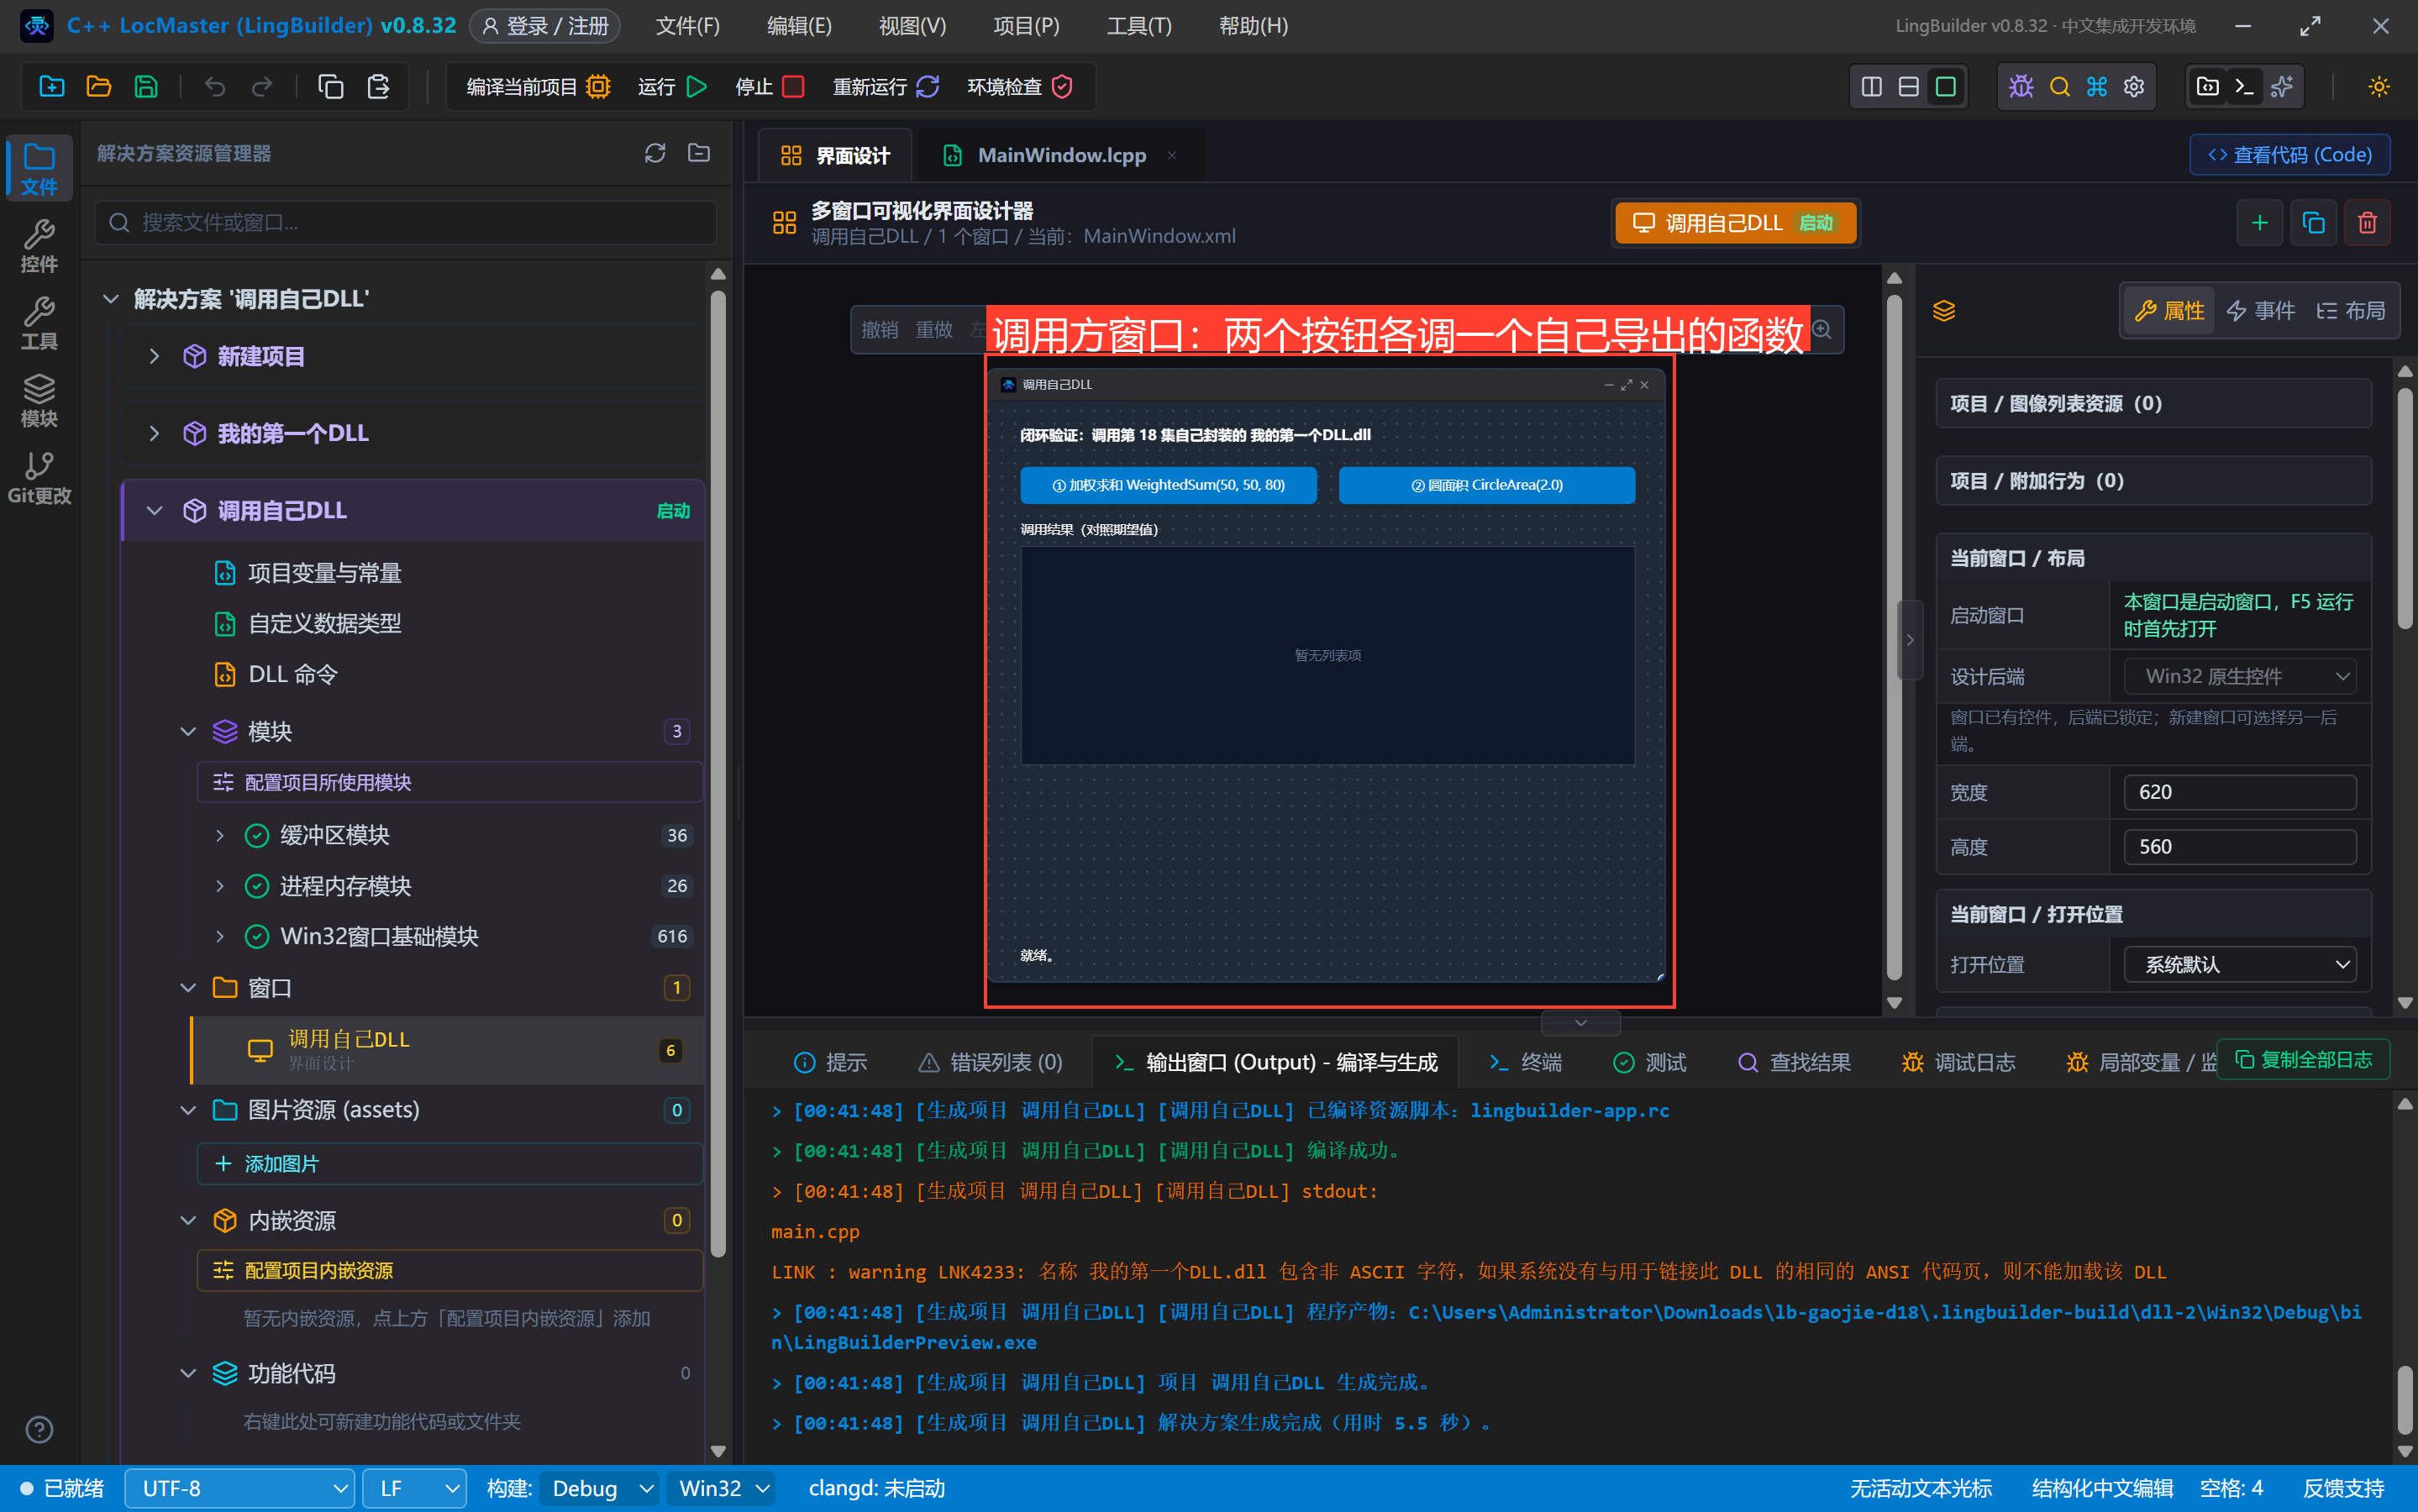This screenshot has height=1512, width=2418.
Task: Click the AI sparkle icon in toolbar
Action: click(x=2282, y=87)
